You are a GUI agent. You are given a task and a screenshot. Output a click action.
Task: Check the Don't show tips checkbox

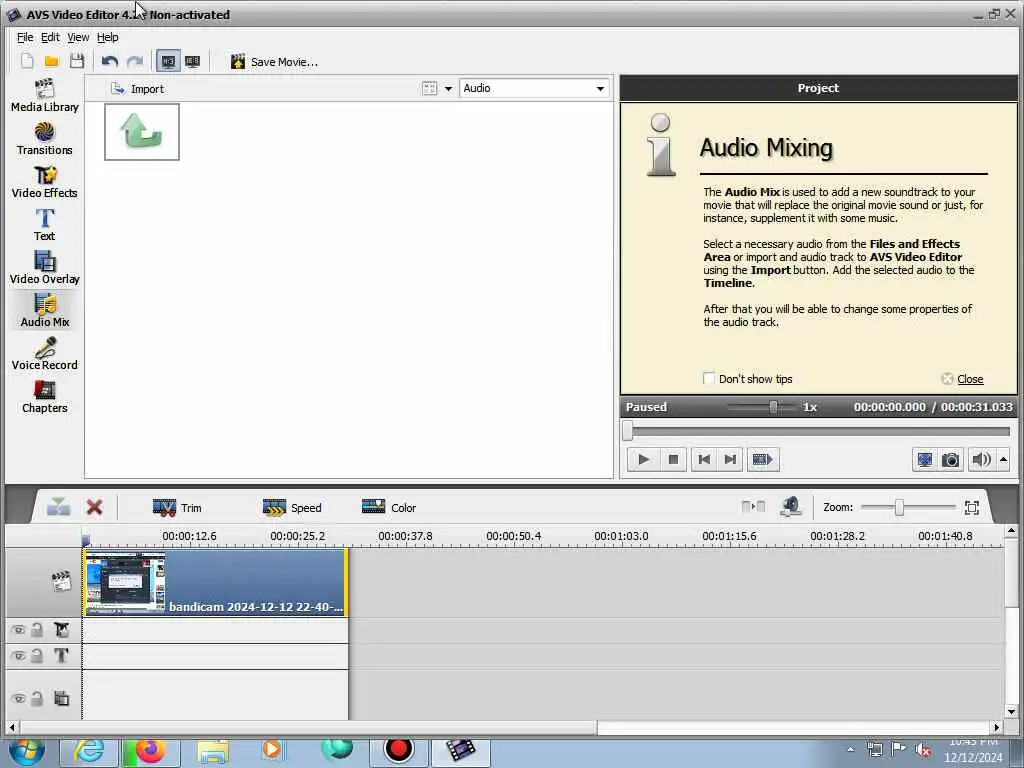(x=709, y=379)
